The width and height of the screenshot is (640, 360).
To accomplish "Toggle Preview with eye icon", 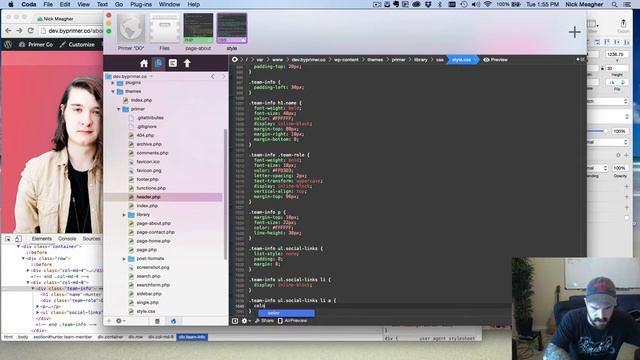I will pos(495,60).
